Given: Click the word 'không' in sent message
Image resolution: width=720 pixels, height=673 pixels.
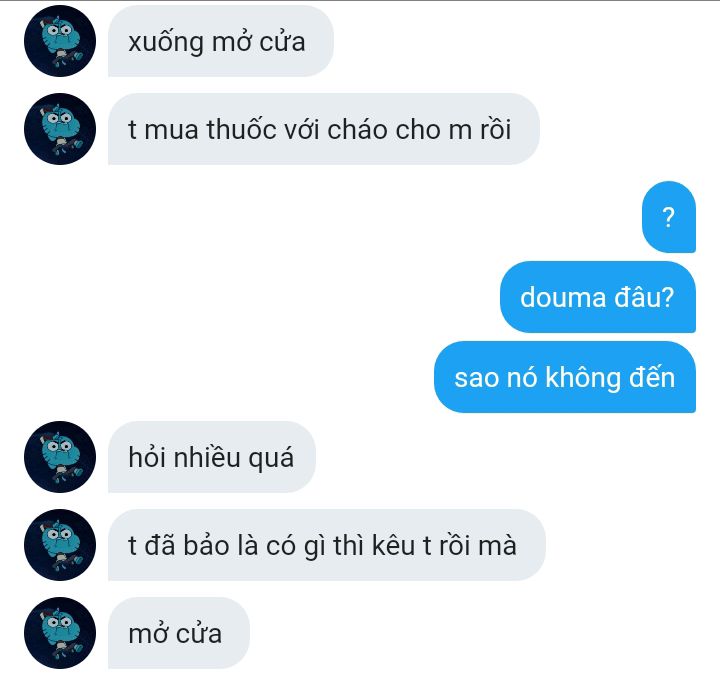Looking at the screenshot, I should point(583,378).
